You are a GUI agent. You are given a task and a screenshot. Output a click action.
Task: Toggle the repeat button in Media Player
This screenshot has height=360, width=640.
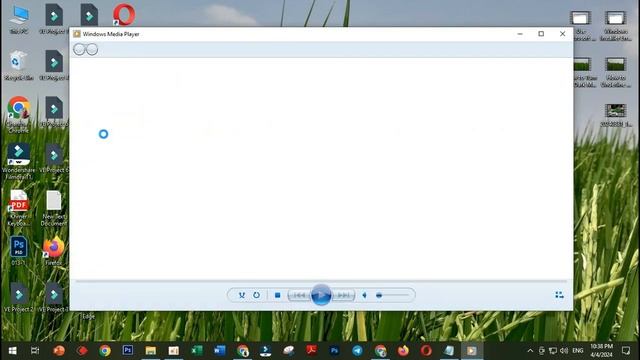(256, 295)
